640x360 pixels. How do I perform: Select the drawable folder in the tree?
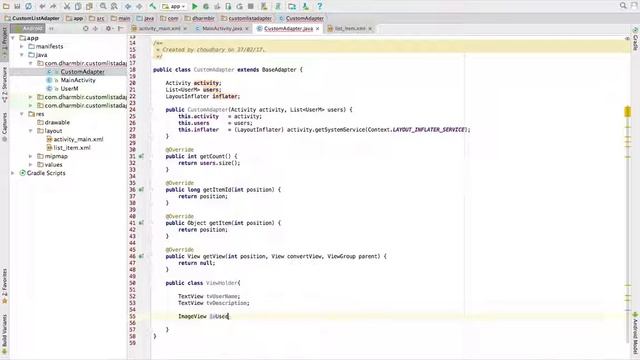point(57,122)
